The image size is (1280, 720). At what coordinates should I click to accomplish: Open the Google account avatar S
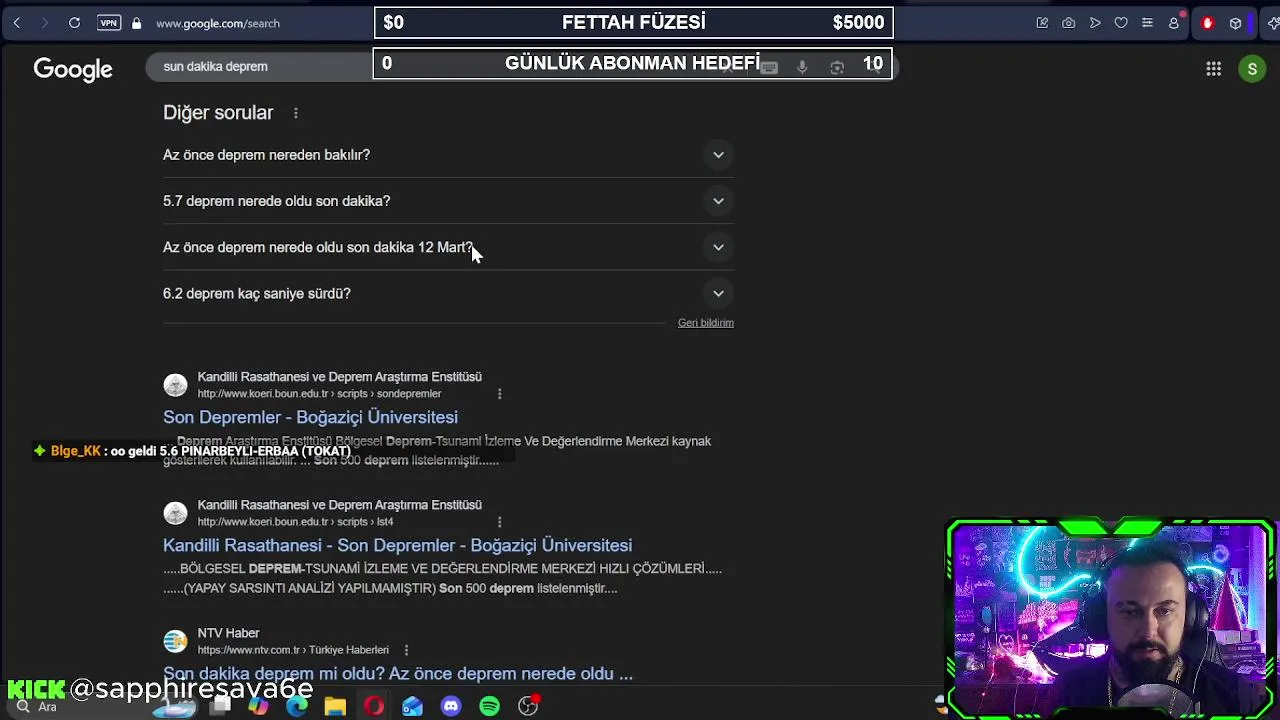[x=1252, y=69]
